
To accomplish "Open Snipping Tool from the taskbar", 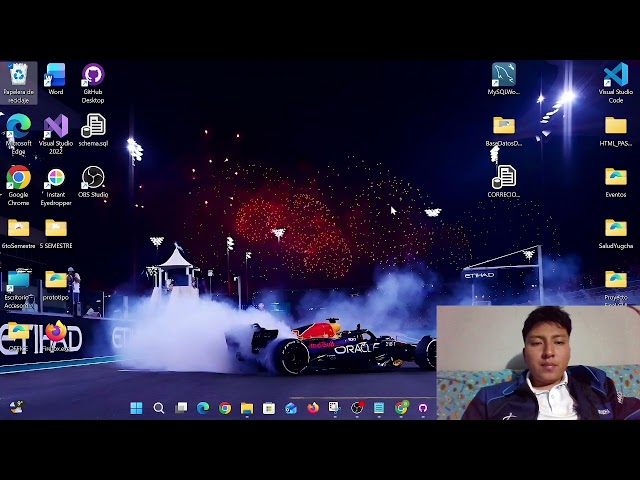I will click(335, 408).
